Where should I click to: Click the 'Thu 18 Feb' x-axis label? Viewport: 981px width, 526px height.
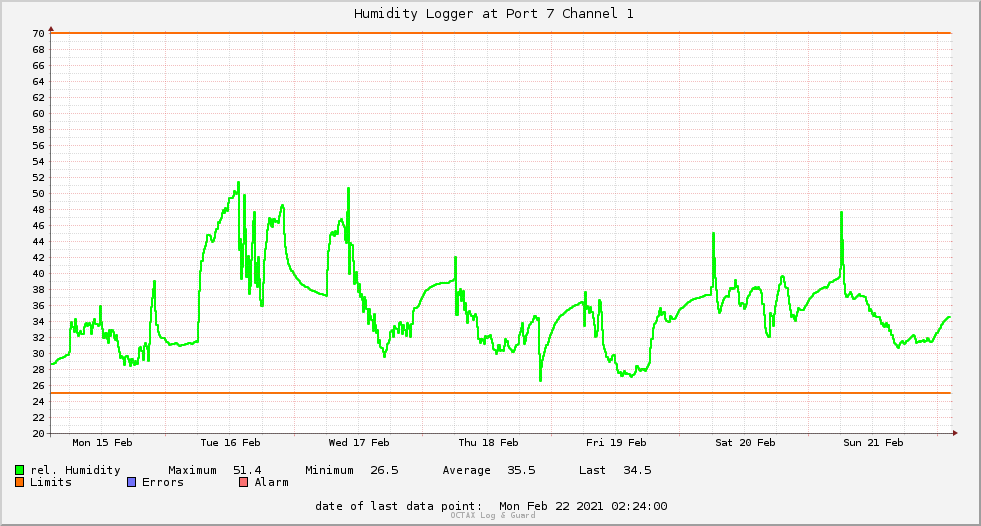click(x=488, y=443)
